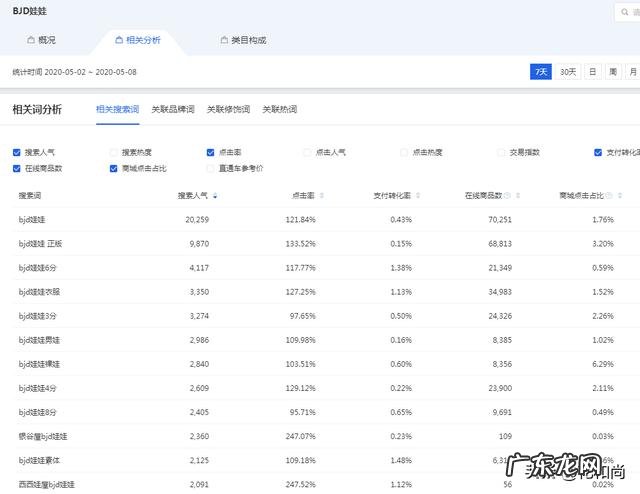This screenshot has width=640, height=494.
Task: Click the 247.07% click rate cell
Action: [x=300, y=436]
